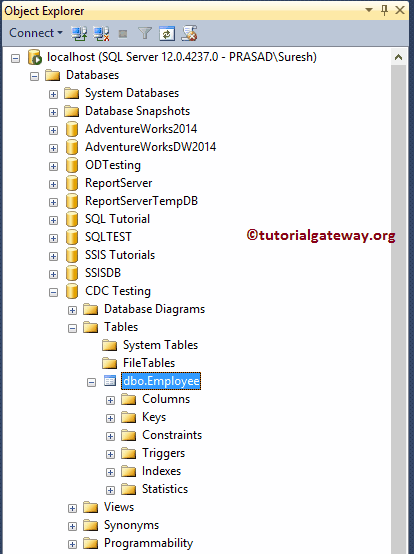The width and height of the screenshot is (414, 554).
Task: Expand the ODTesting database node
Action: pyautogui.click(x=53, y=166)
